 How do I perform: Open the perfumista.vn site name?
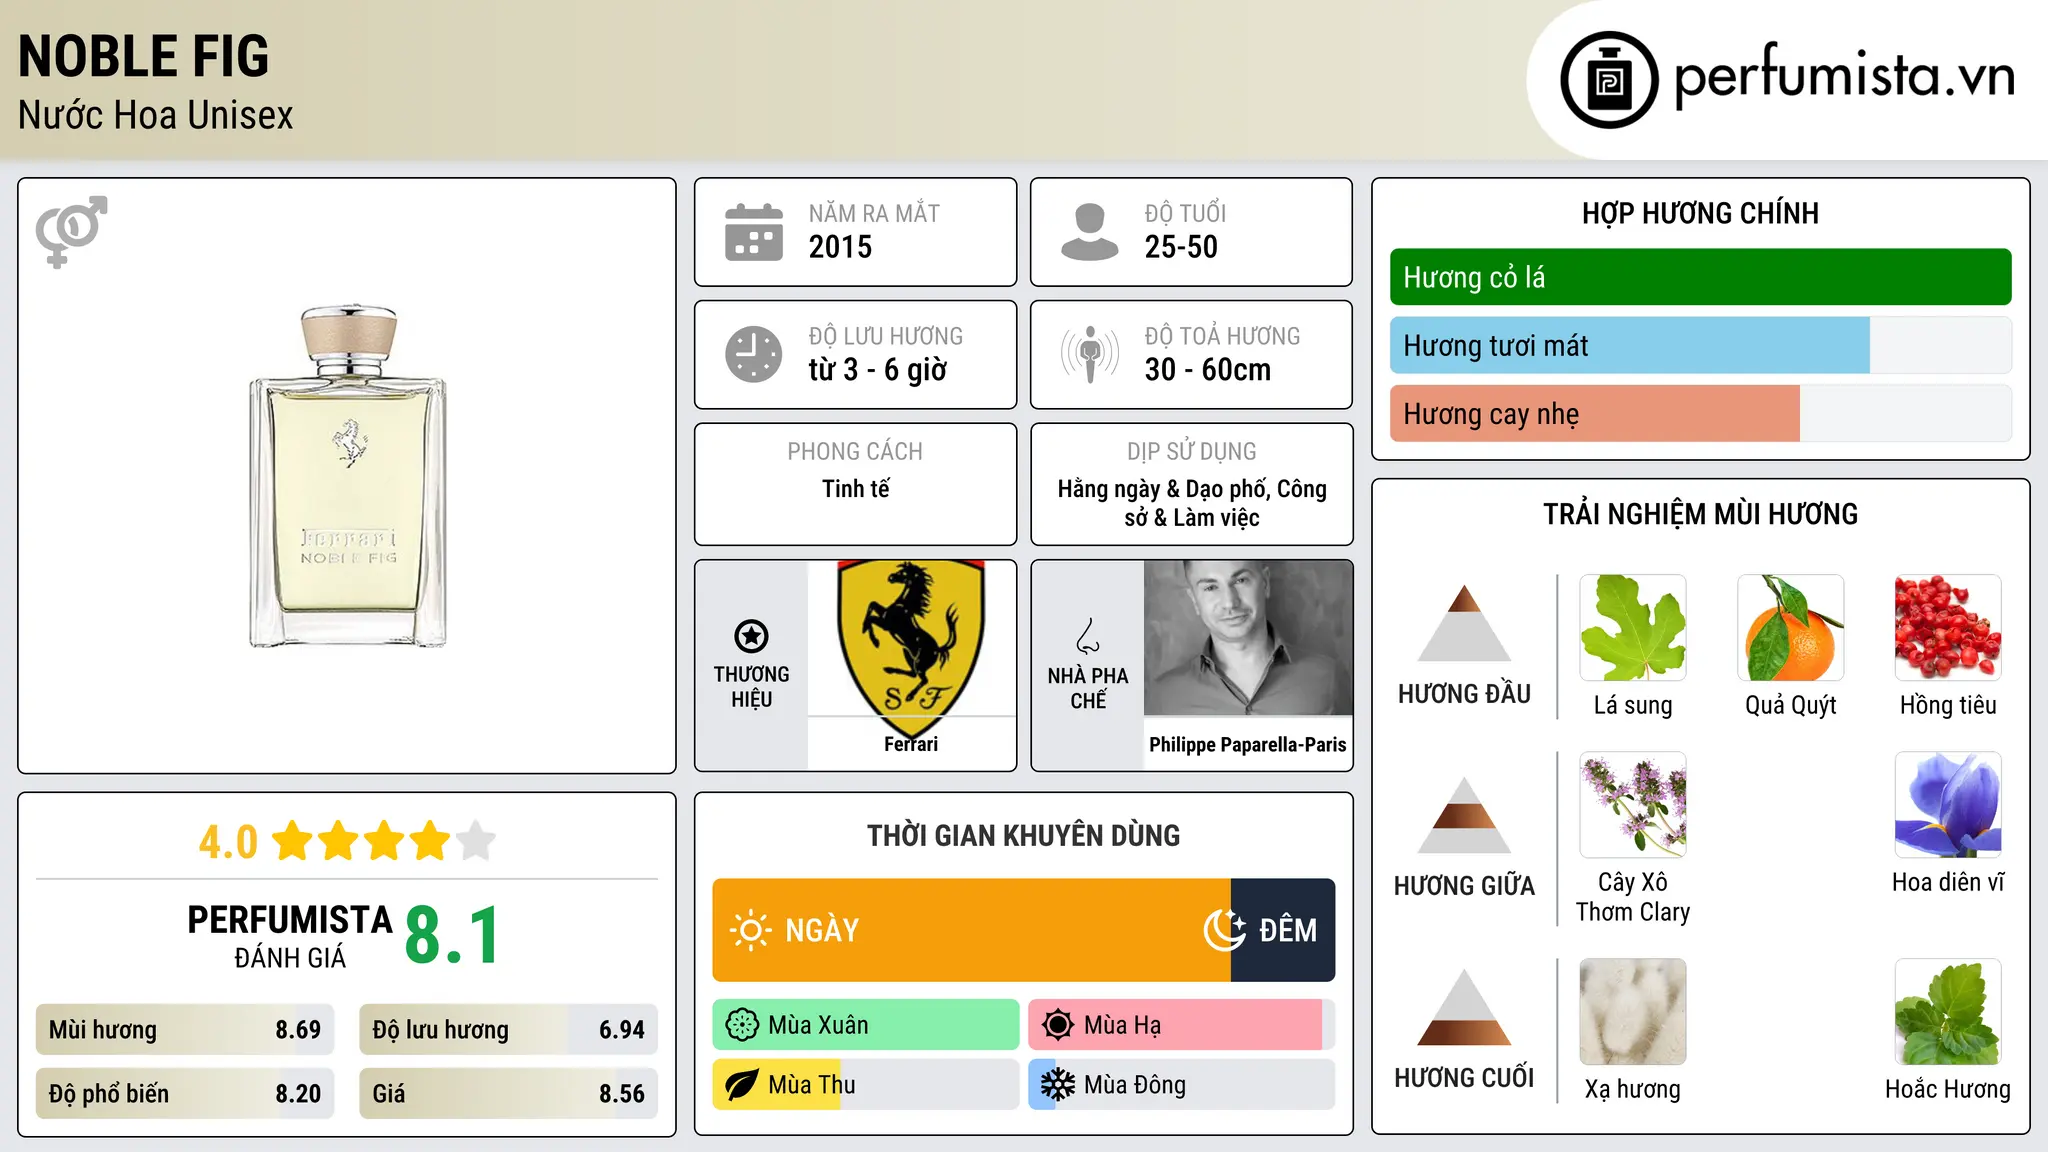1844,75
